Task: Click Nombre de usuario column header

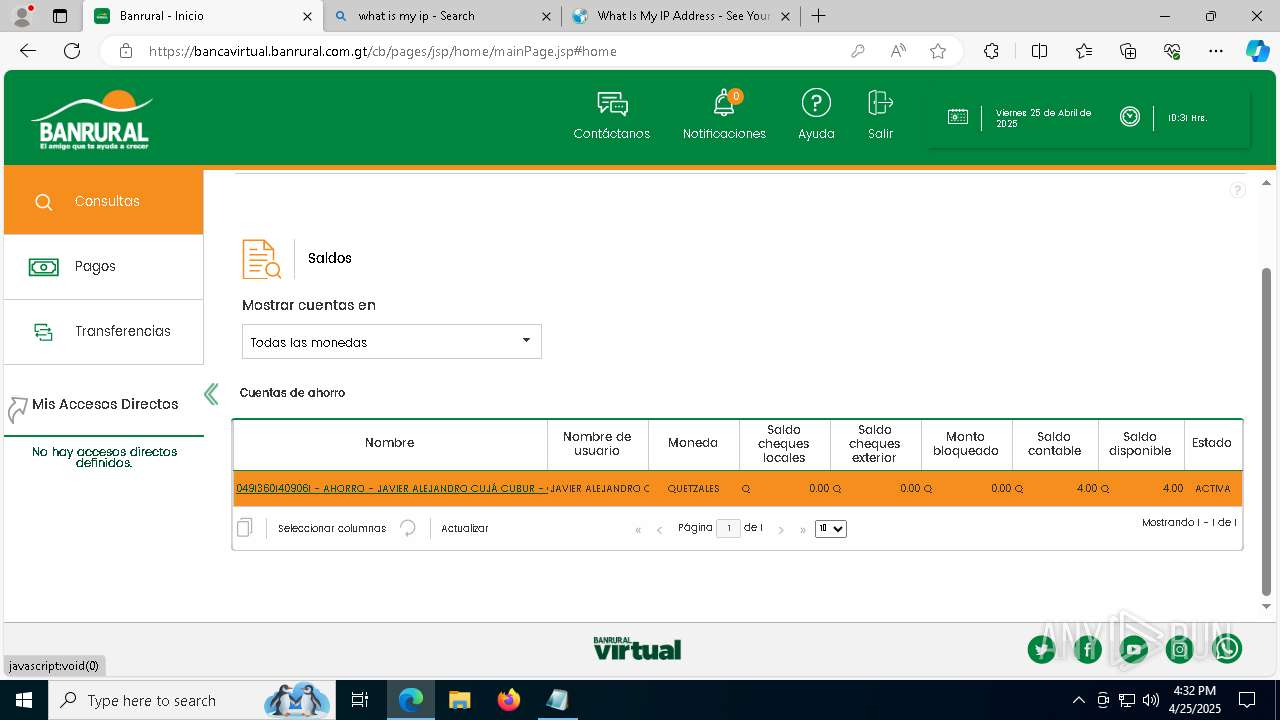Action: point(597,443)
